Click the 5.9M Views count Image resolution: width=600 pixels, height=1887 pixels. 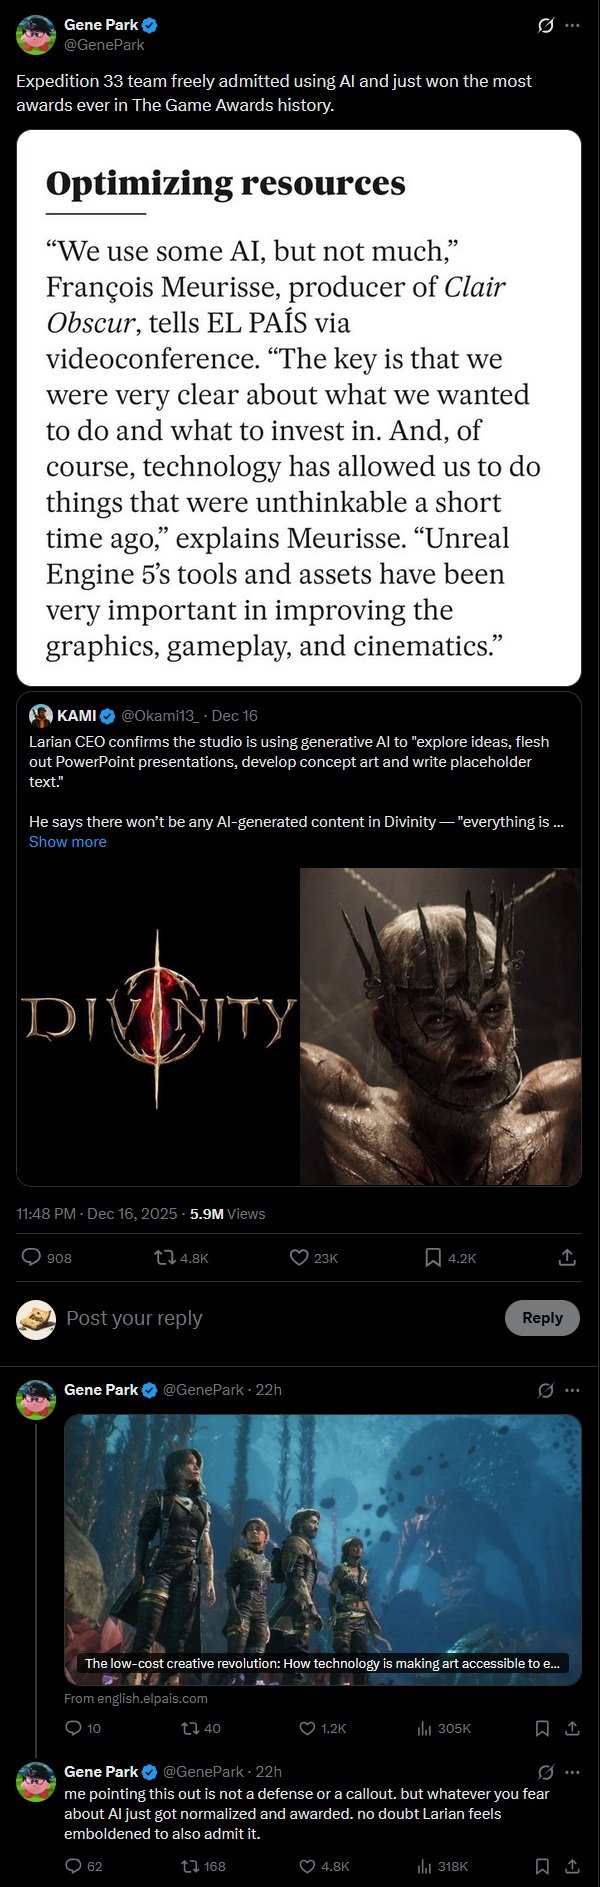pyautogui.click(x=227, y=1213)
